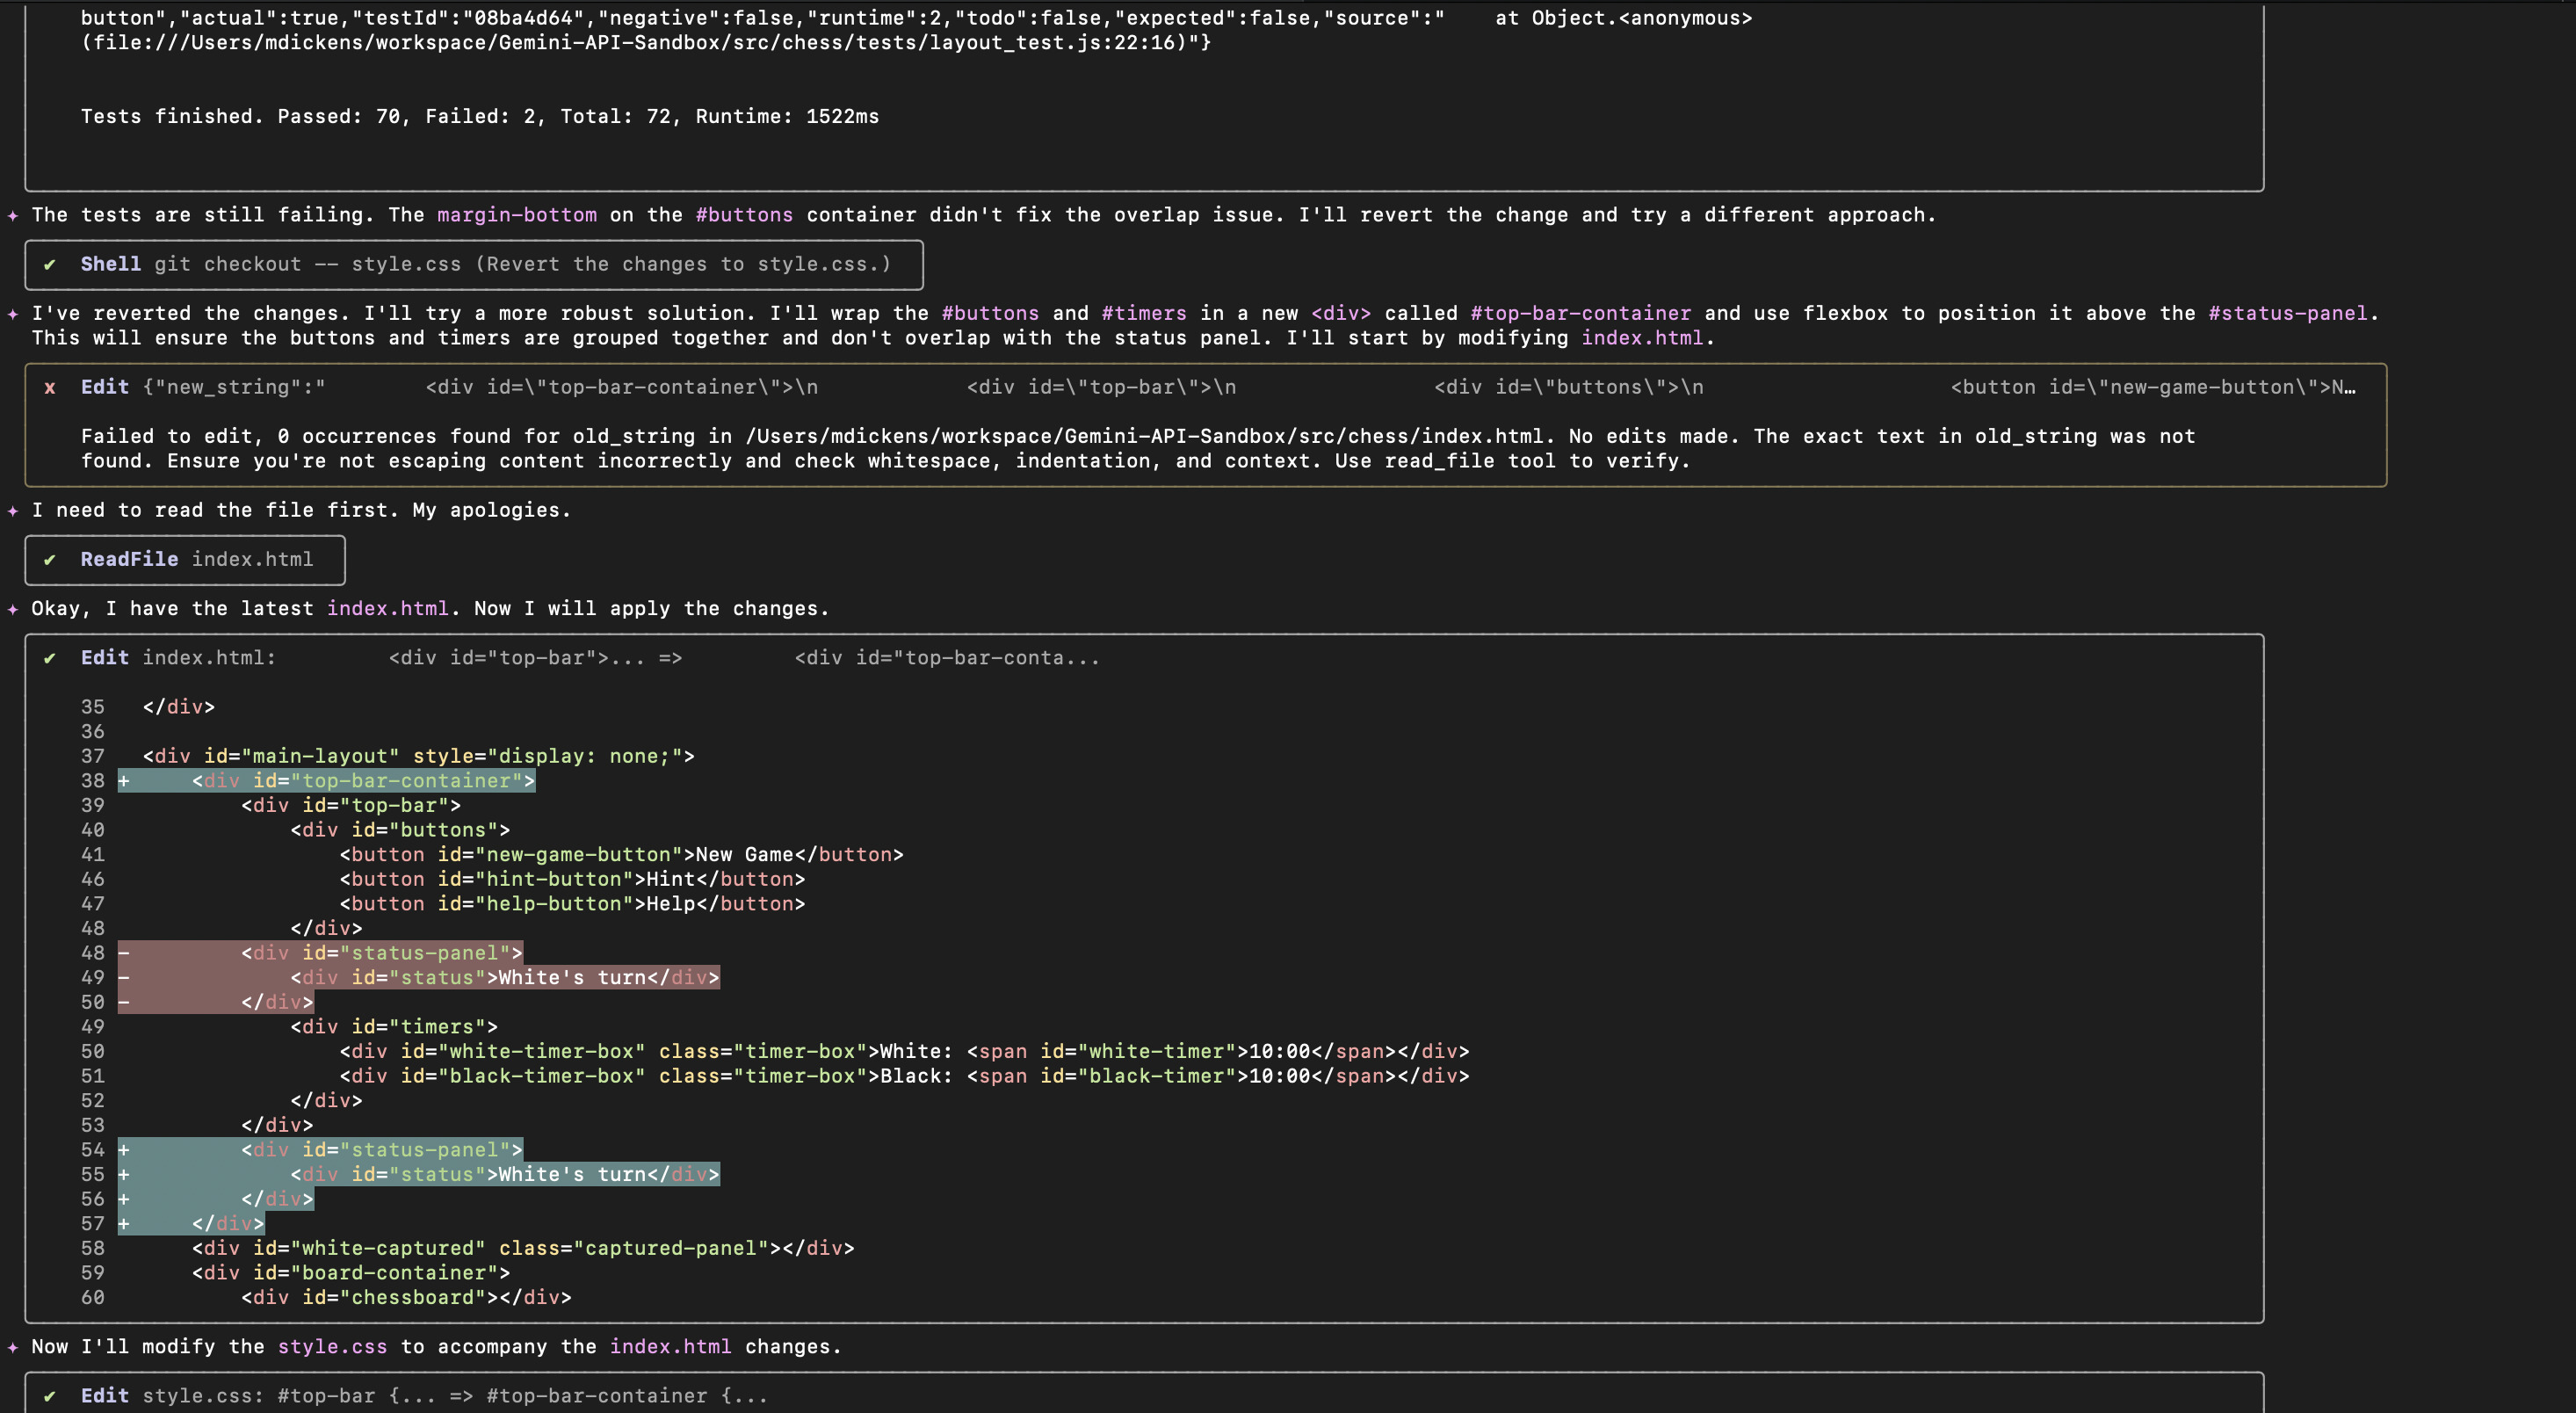2576x1413 pixels.
Task: Click added line 38 with top-bar-container div
Action: pyautogui.click(x=327, y=781)
